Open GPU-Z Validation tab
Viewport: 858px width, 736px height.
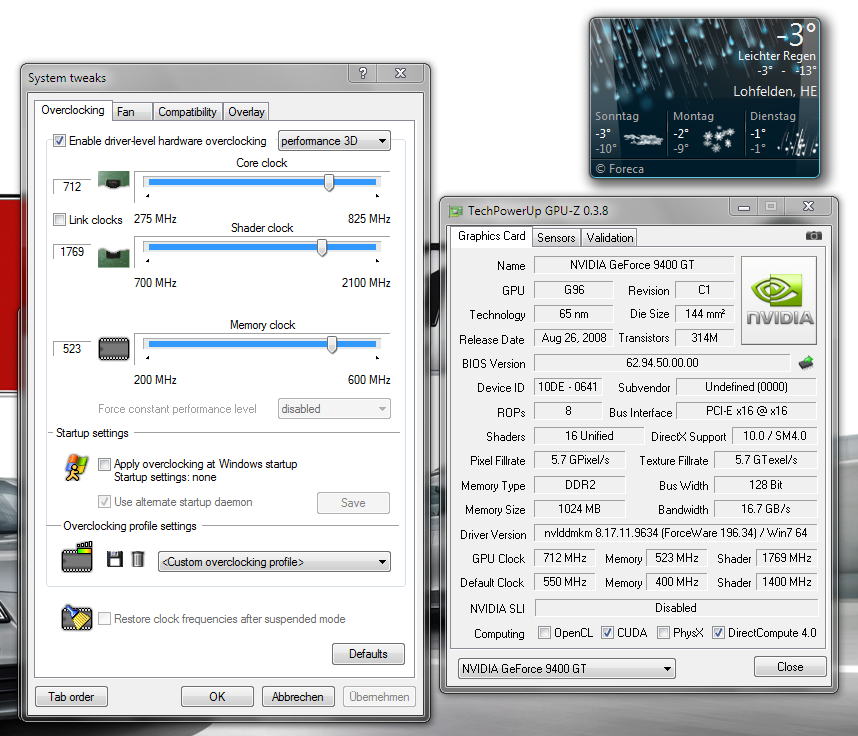pos(610,237)
